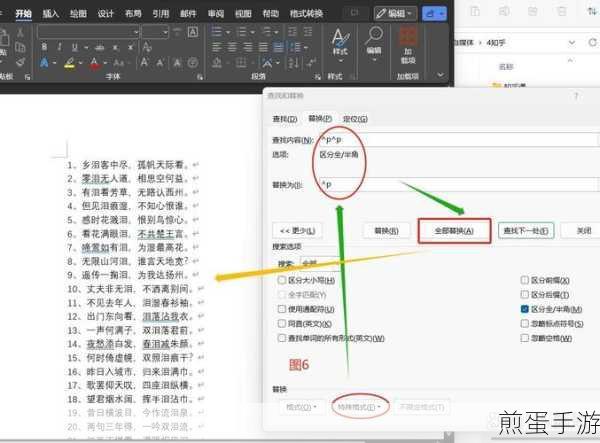
Task: Switch to the 查找(D) dialog tab
Action: 285,119
